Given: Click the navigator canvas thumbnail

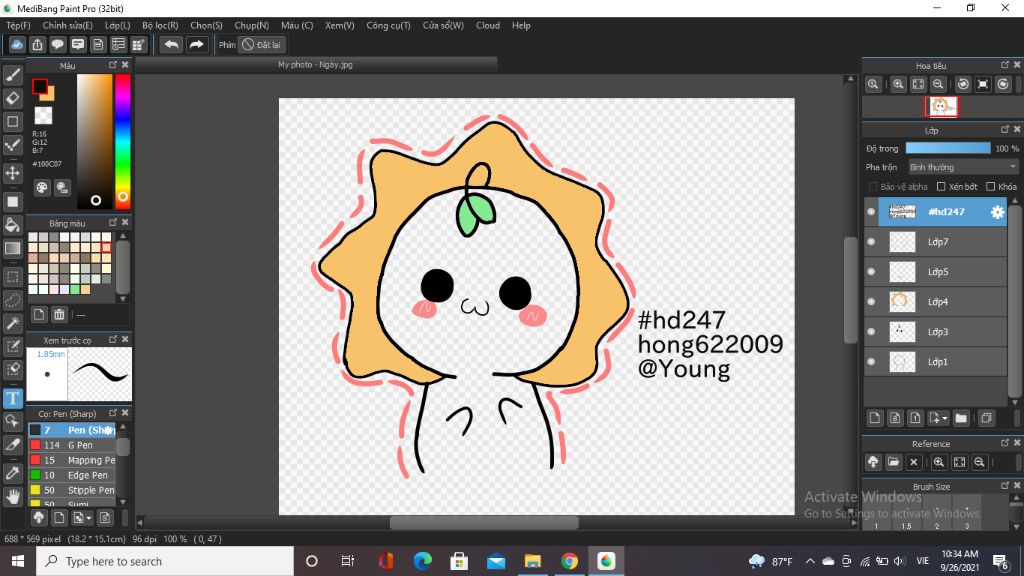Looking at the screenshot, I should [941, 106].
